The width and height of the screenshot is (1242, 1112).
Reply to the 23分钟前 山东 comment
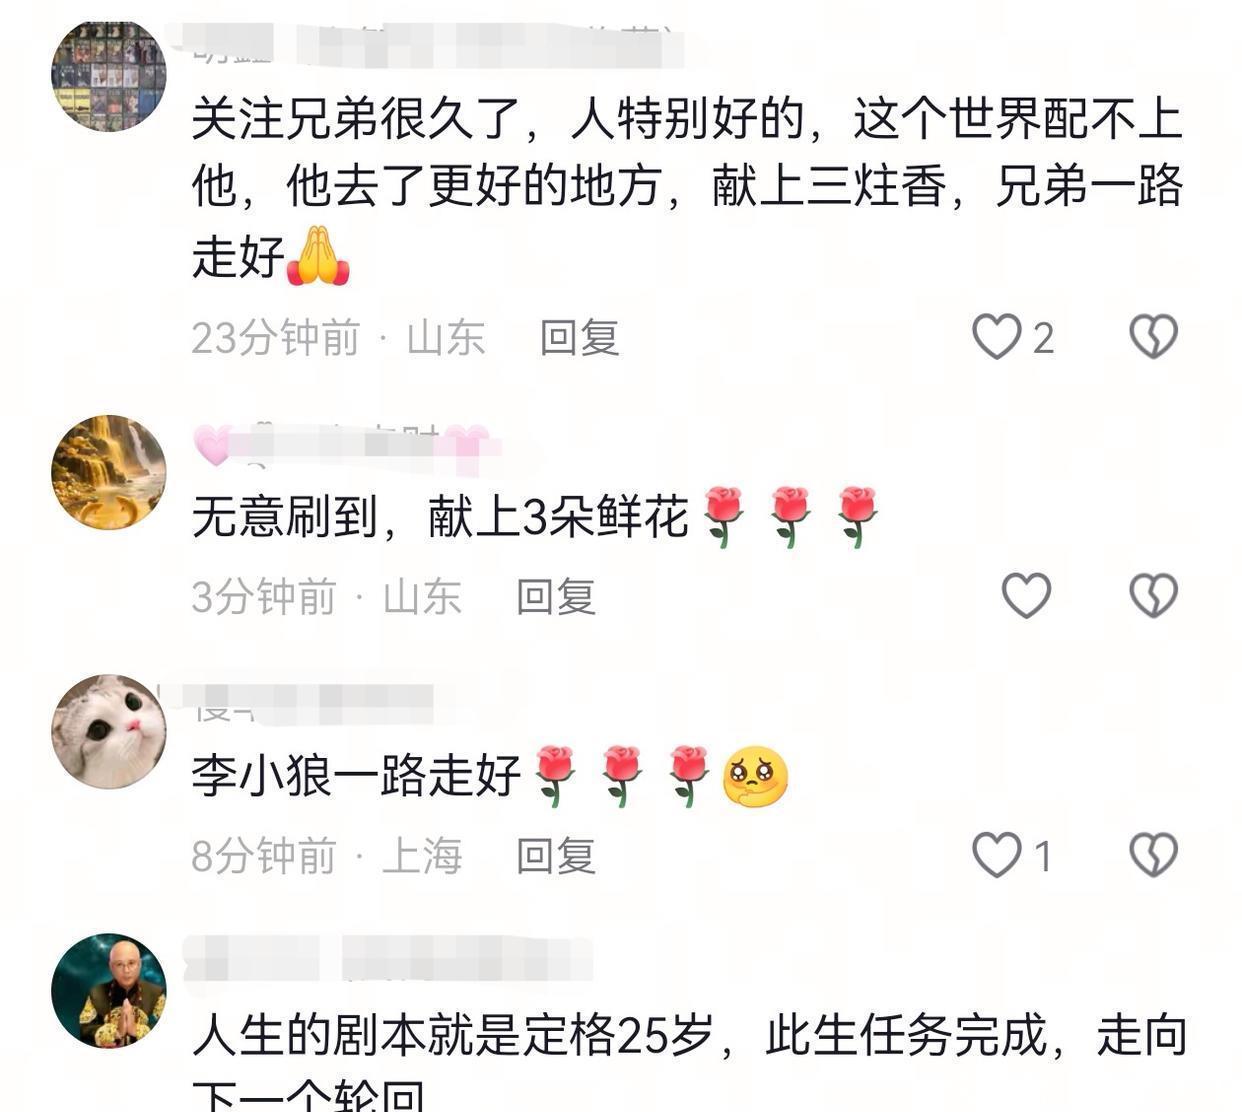(580, 338)
